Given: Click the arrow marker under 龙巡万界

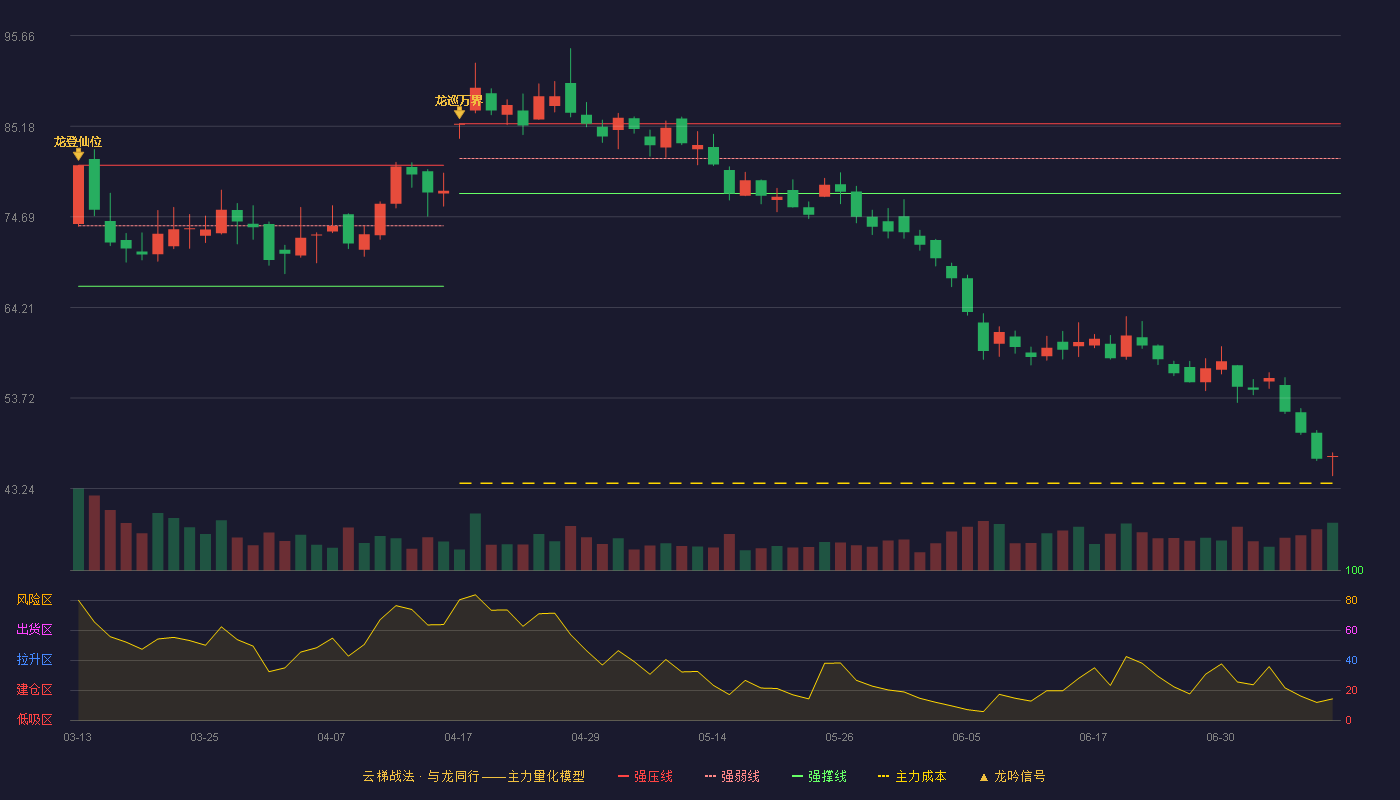Looking at the screenshot, I should pos(459,113).
